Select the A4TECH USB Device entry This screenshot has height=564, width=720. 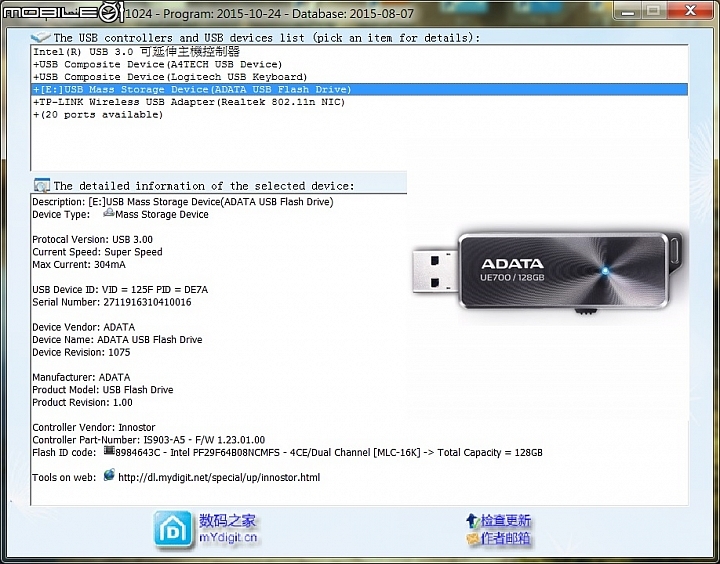pos(360,64)
